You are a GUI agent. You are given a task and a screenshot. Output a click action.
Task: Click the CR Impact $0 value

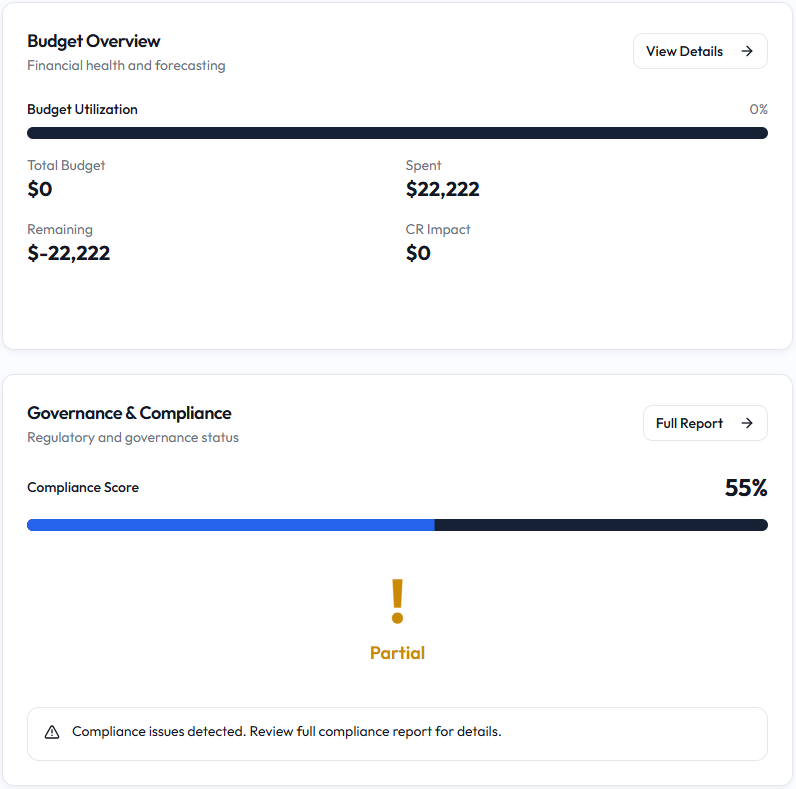click(418, 253)
